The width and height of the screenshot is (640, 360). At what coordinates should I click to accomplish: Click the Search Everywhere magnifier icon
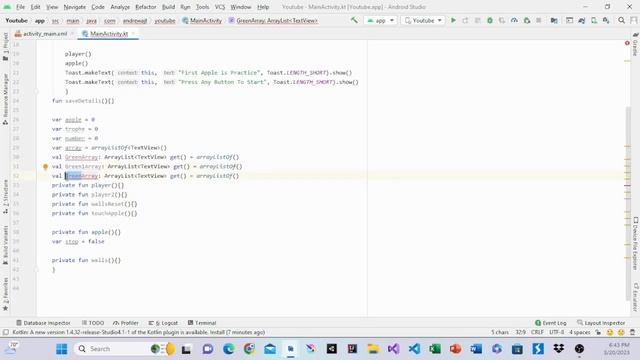[621, 20]
